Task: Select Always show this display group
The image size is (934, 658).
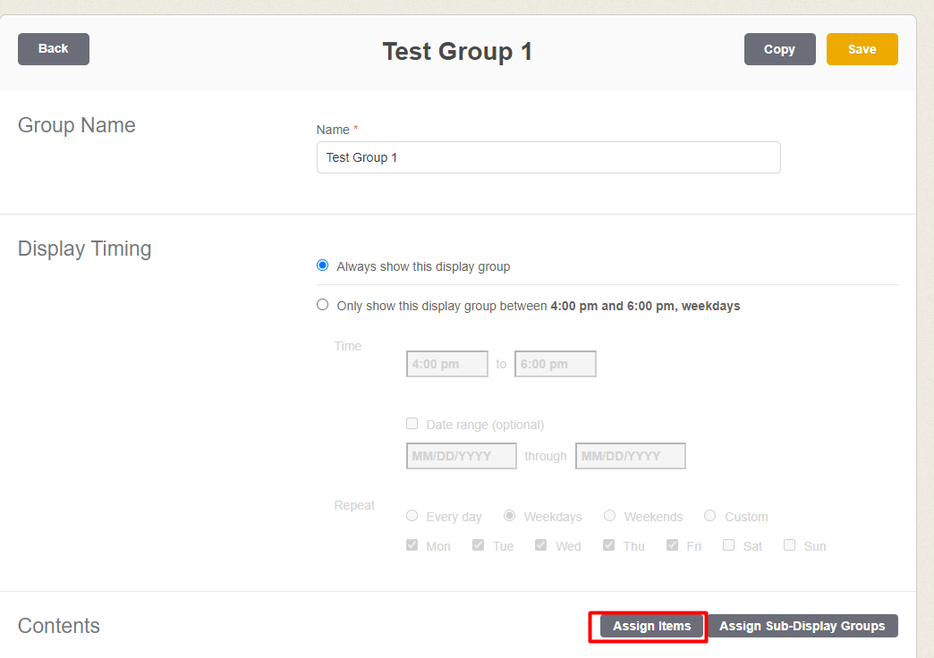Action: [322, 266]
